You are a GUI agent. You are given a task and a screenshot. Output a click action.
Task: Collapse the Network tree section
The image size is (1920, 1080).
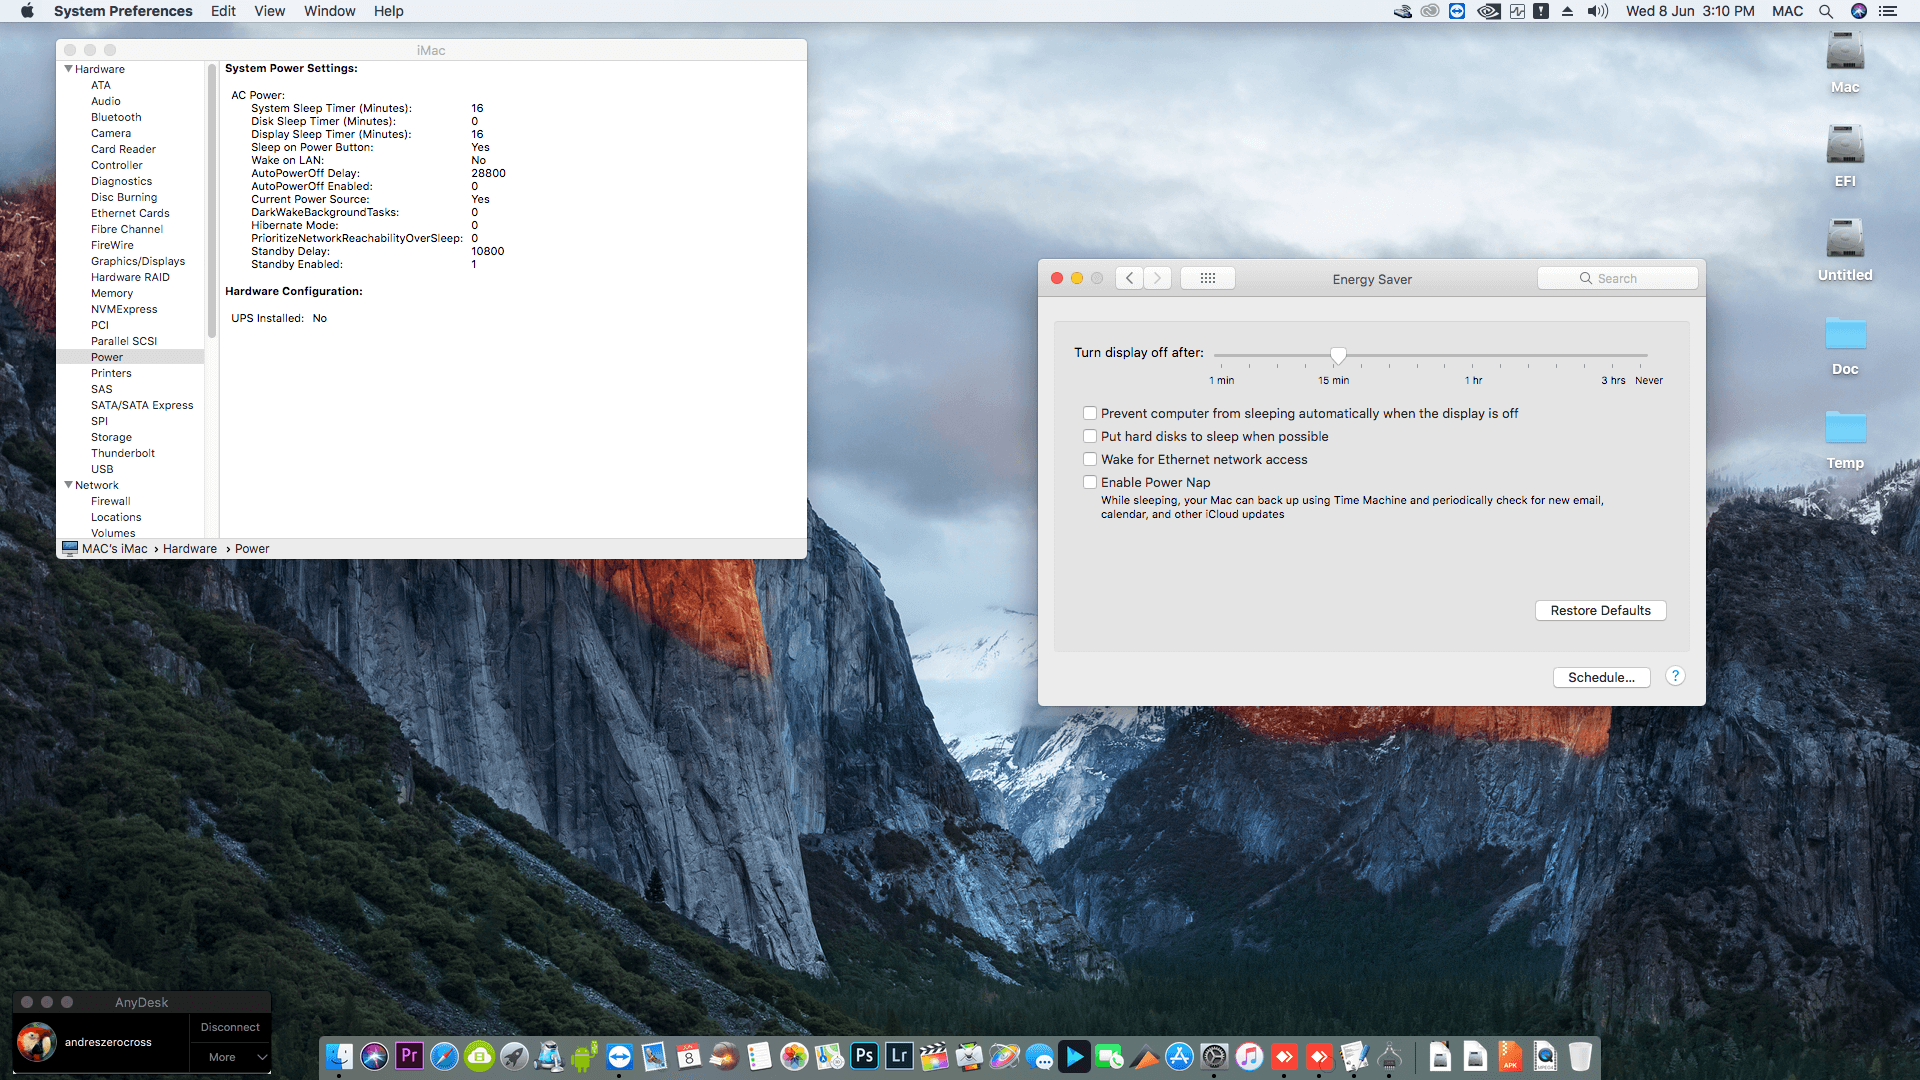[68, 485]
